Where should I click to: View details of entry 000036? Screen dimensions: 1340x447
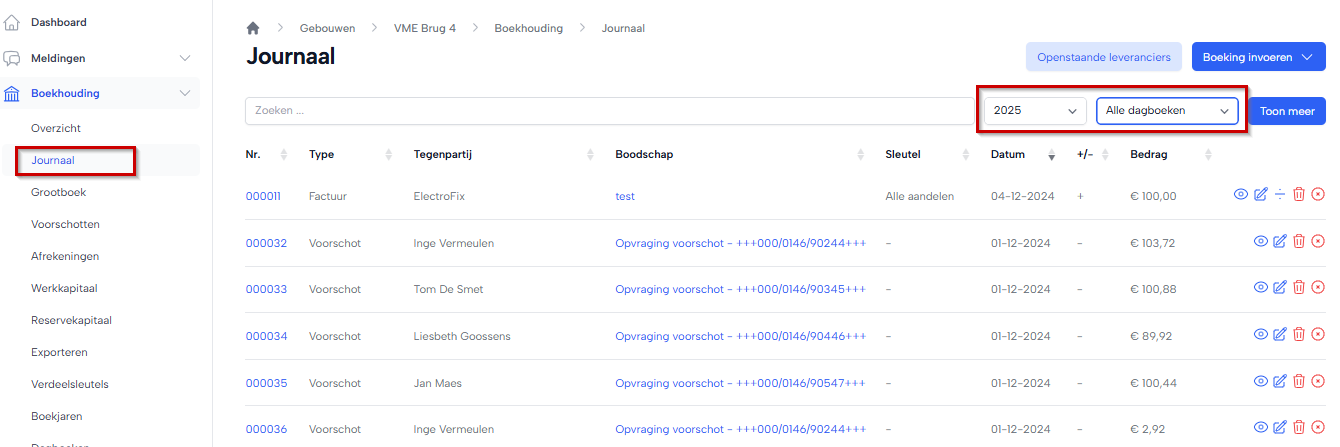pos(1261,428)
